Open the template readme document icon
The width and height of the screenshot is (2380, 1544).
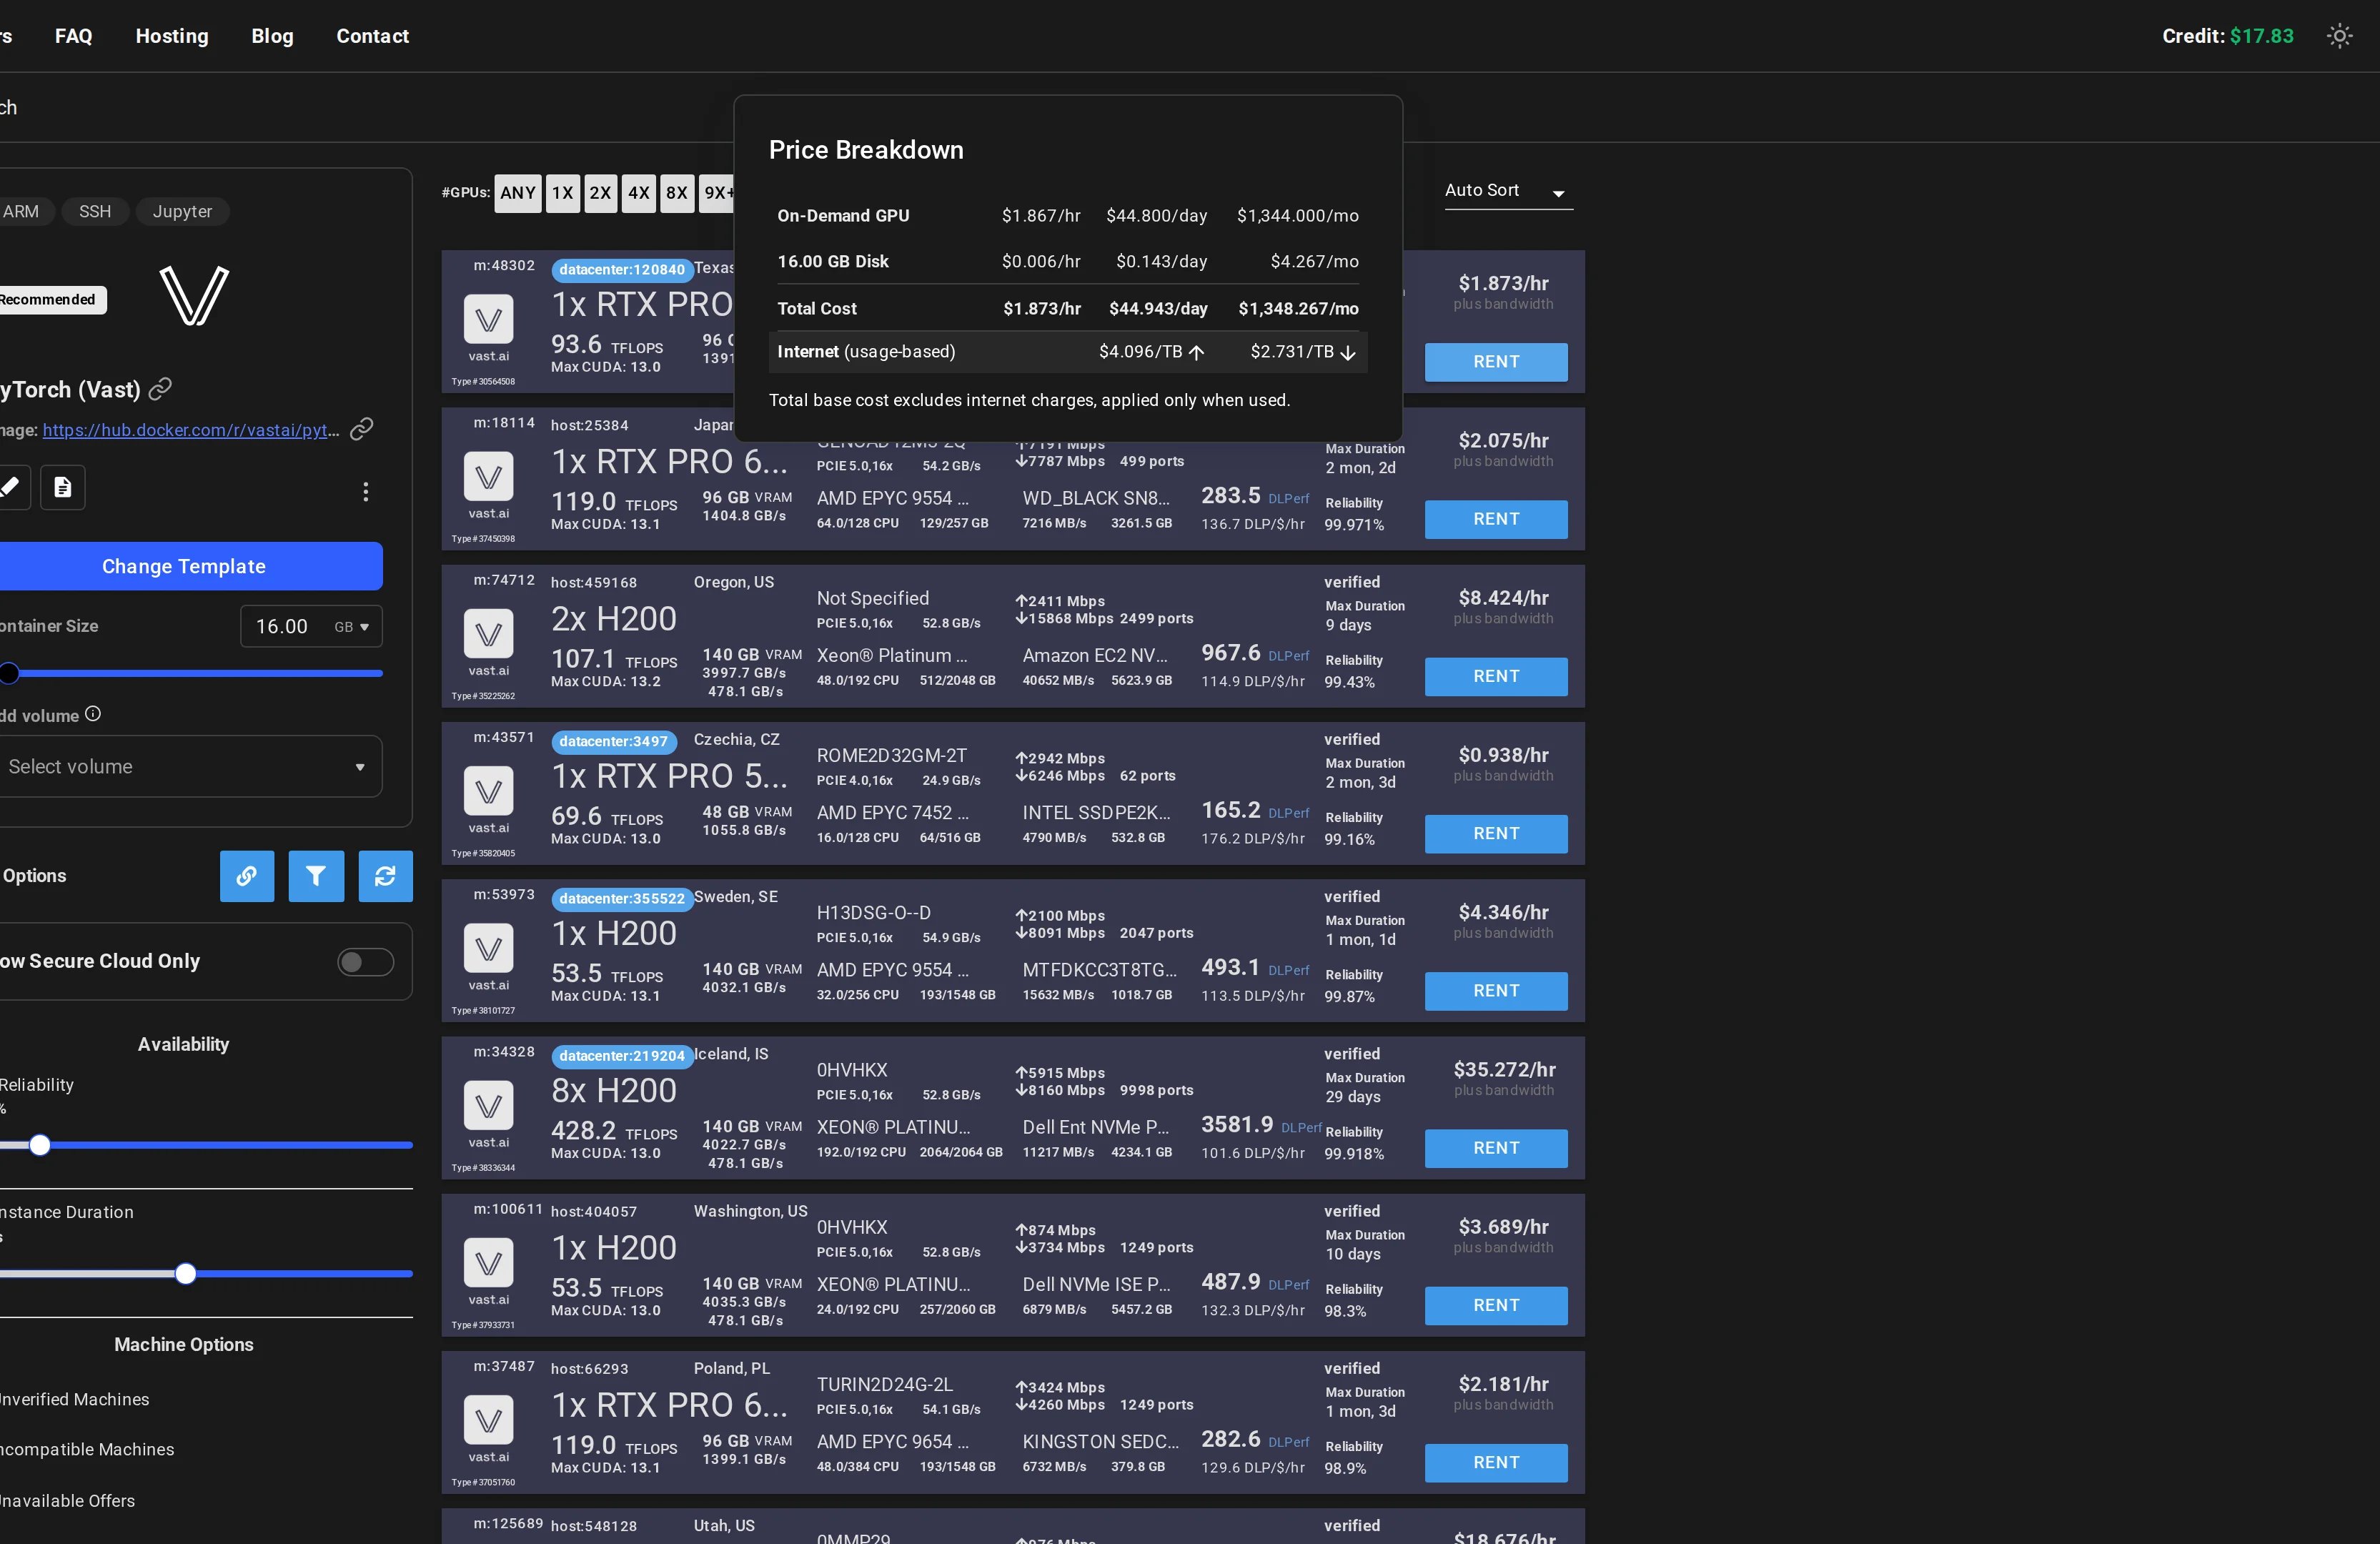tap(63, 487)
